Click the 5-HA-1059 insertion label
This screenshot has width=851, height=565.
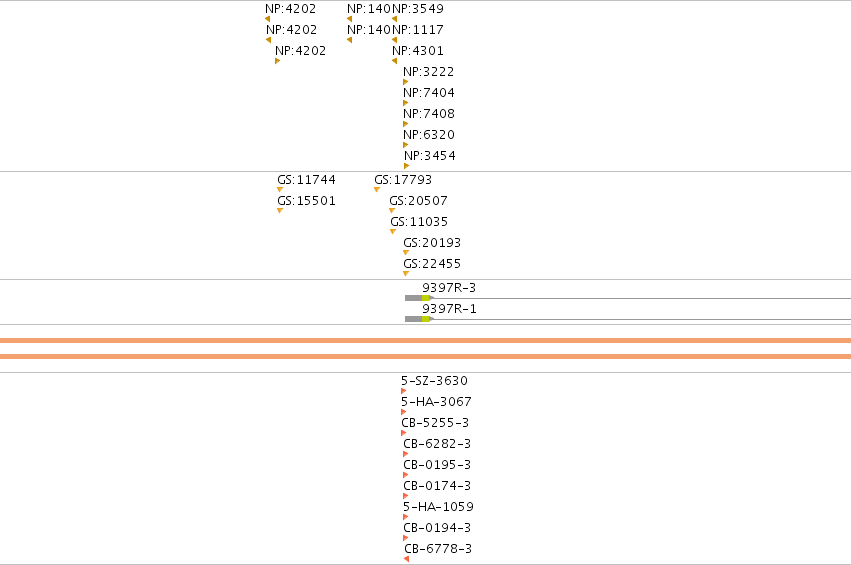[x=438, y=507]
